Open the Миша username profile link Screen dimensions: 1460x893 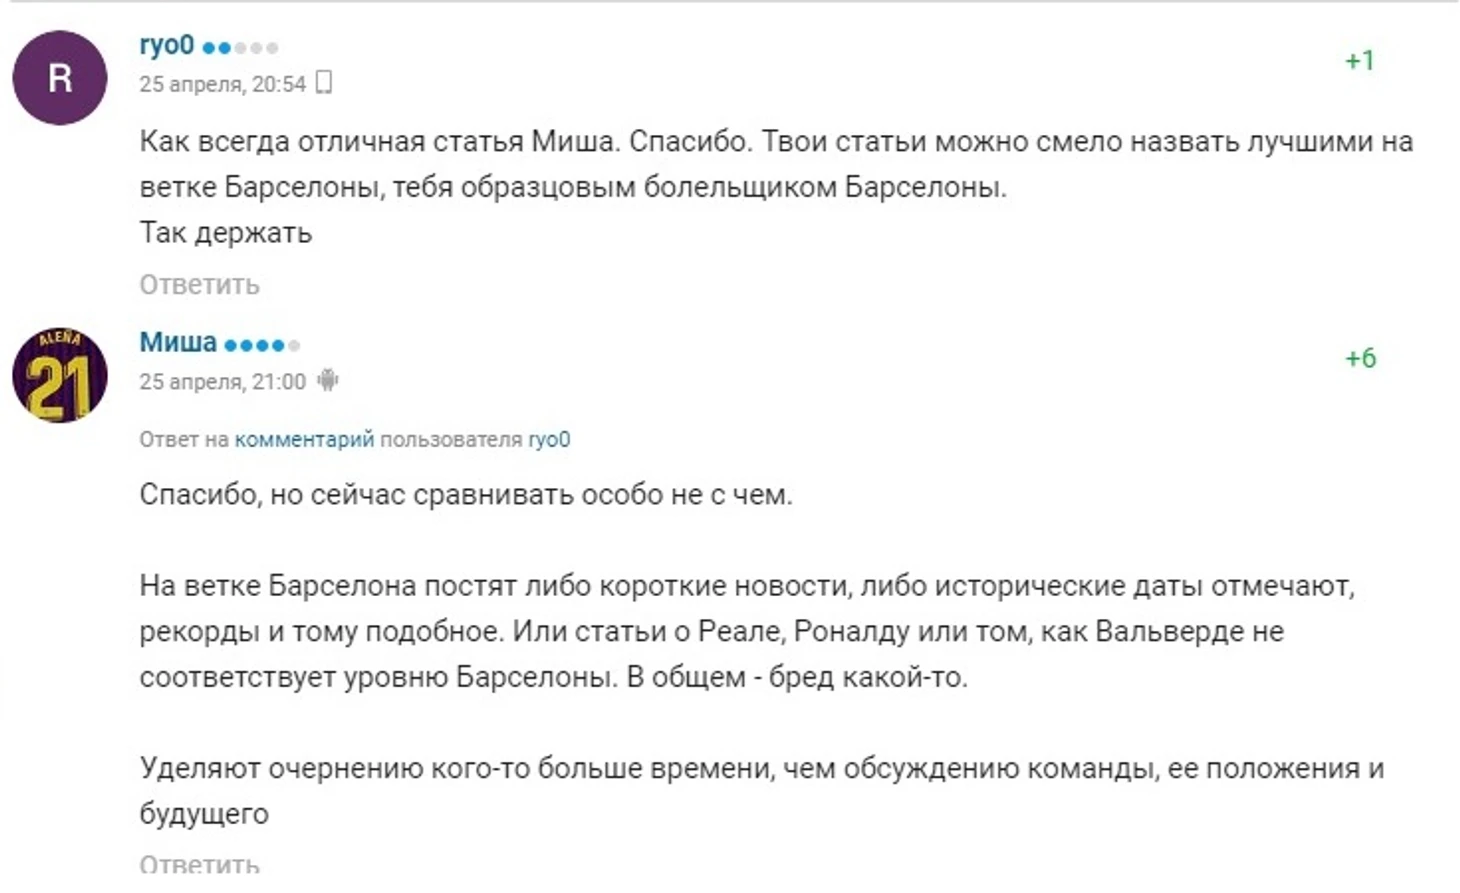click(x=178, y=342)
